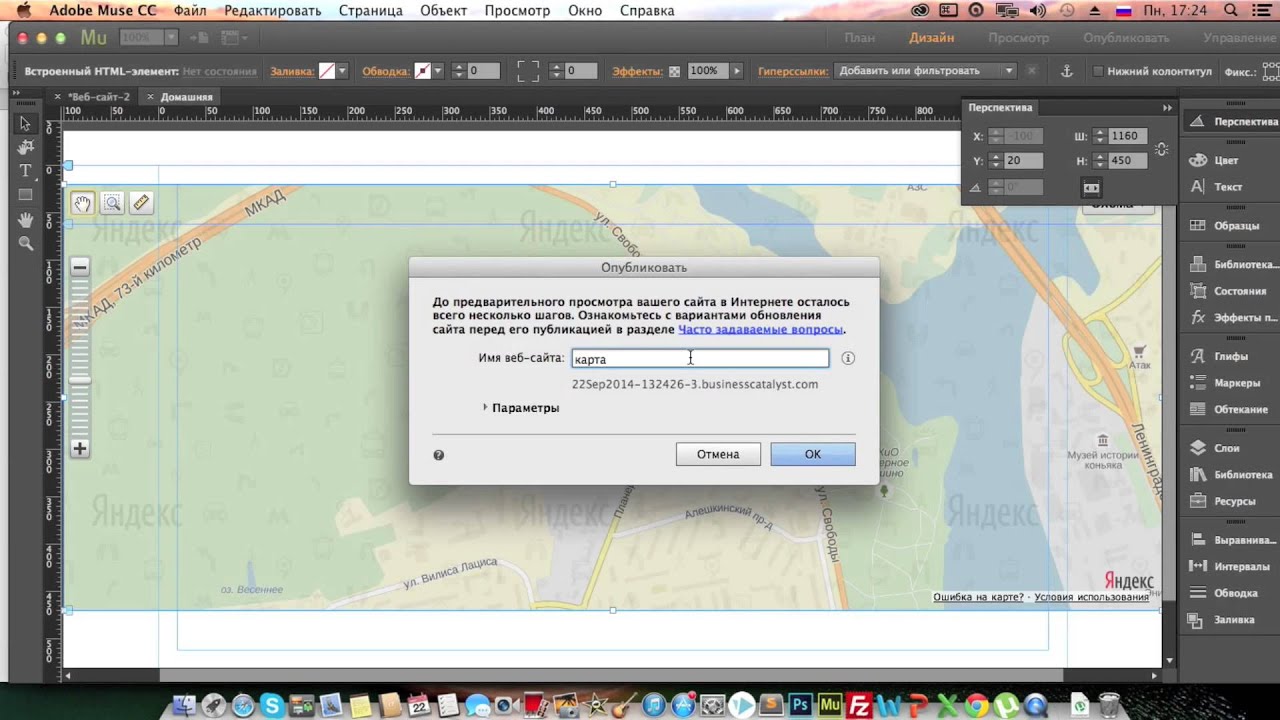
Task: Zoom in map with plus button
Action: point(80,449)
